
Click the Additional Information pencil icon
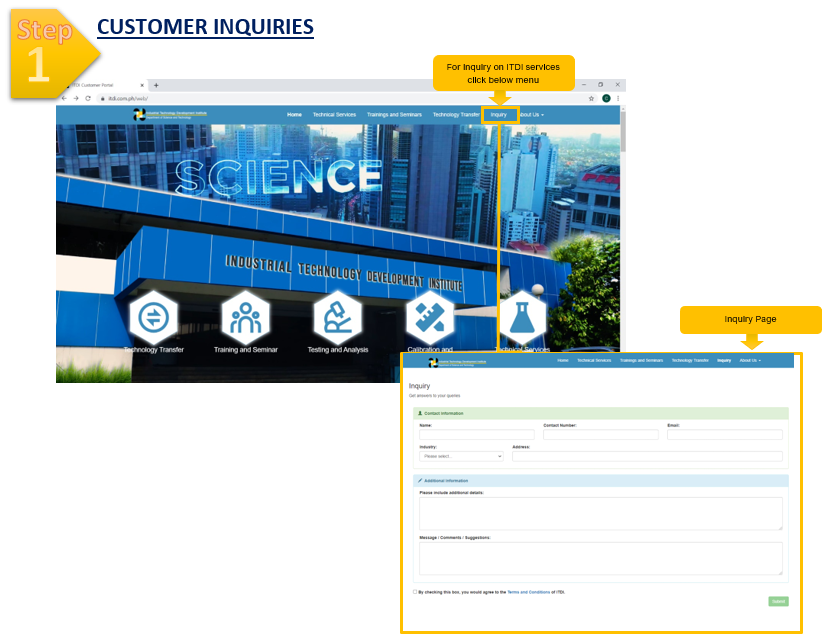[x=420, y=480]
